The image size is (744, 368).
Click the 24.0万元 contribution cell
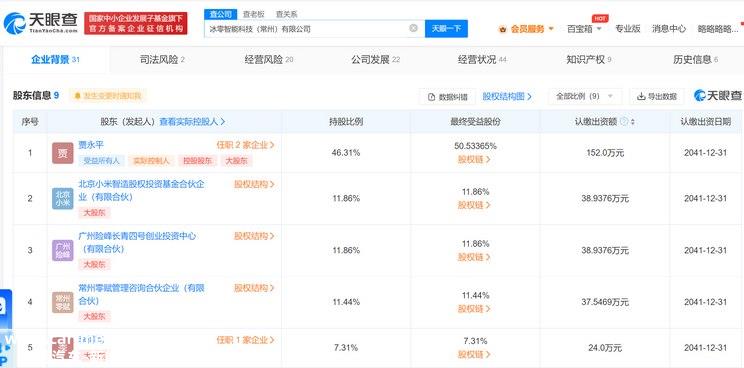tap(605, 348)
